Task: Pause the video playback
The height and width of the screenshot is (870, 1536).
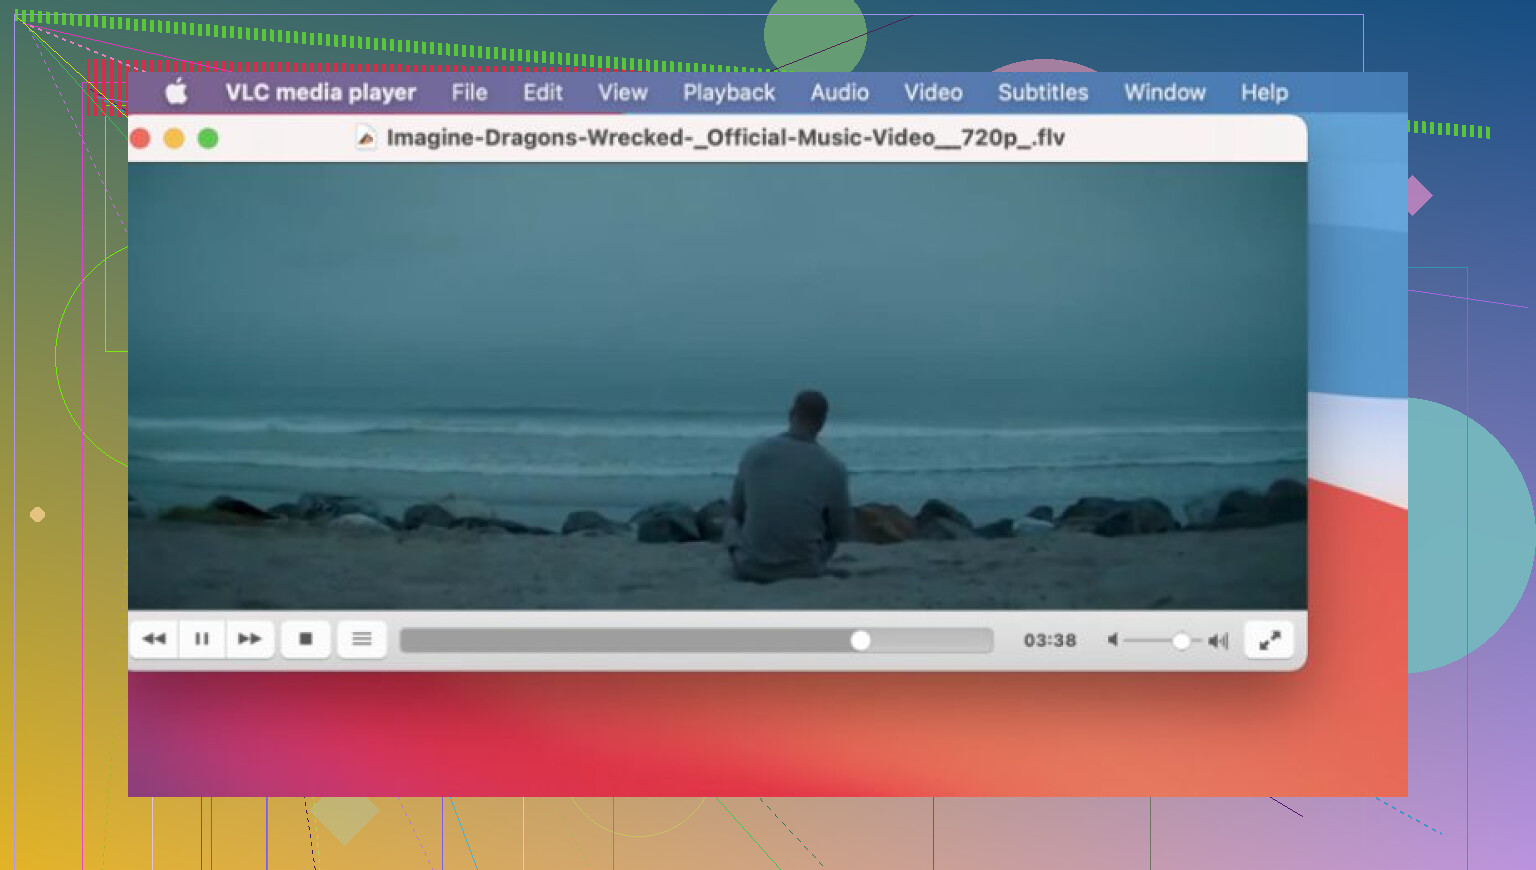Action: click(x=202, y=639)
